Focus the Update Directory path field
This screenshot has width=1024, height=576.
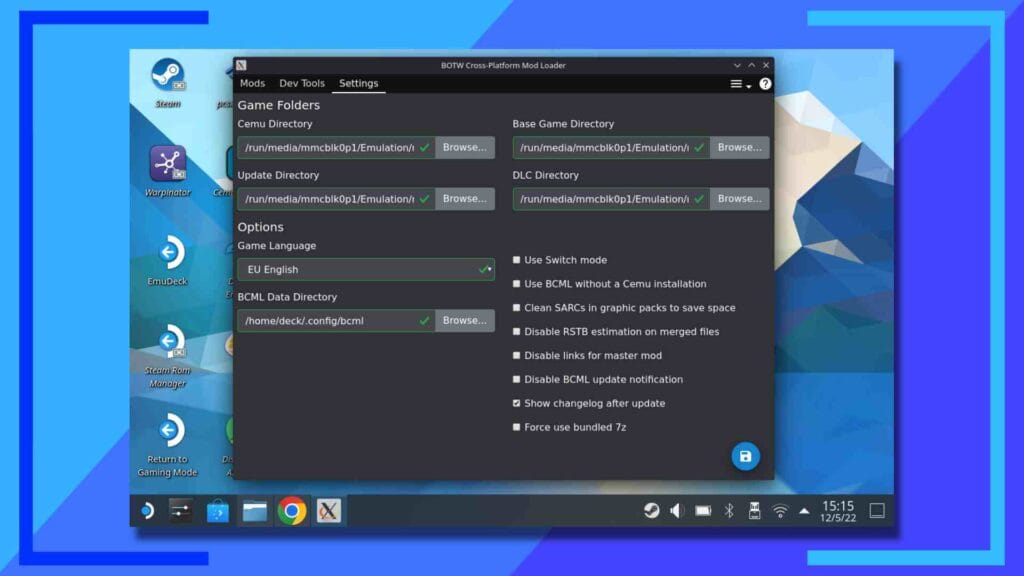click(336, 199)
